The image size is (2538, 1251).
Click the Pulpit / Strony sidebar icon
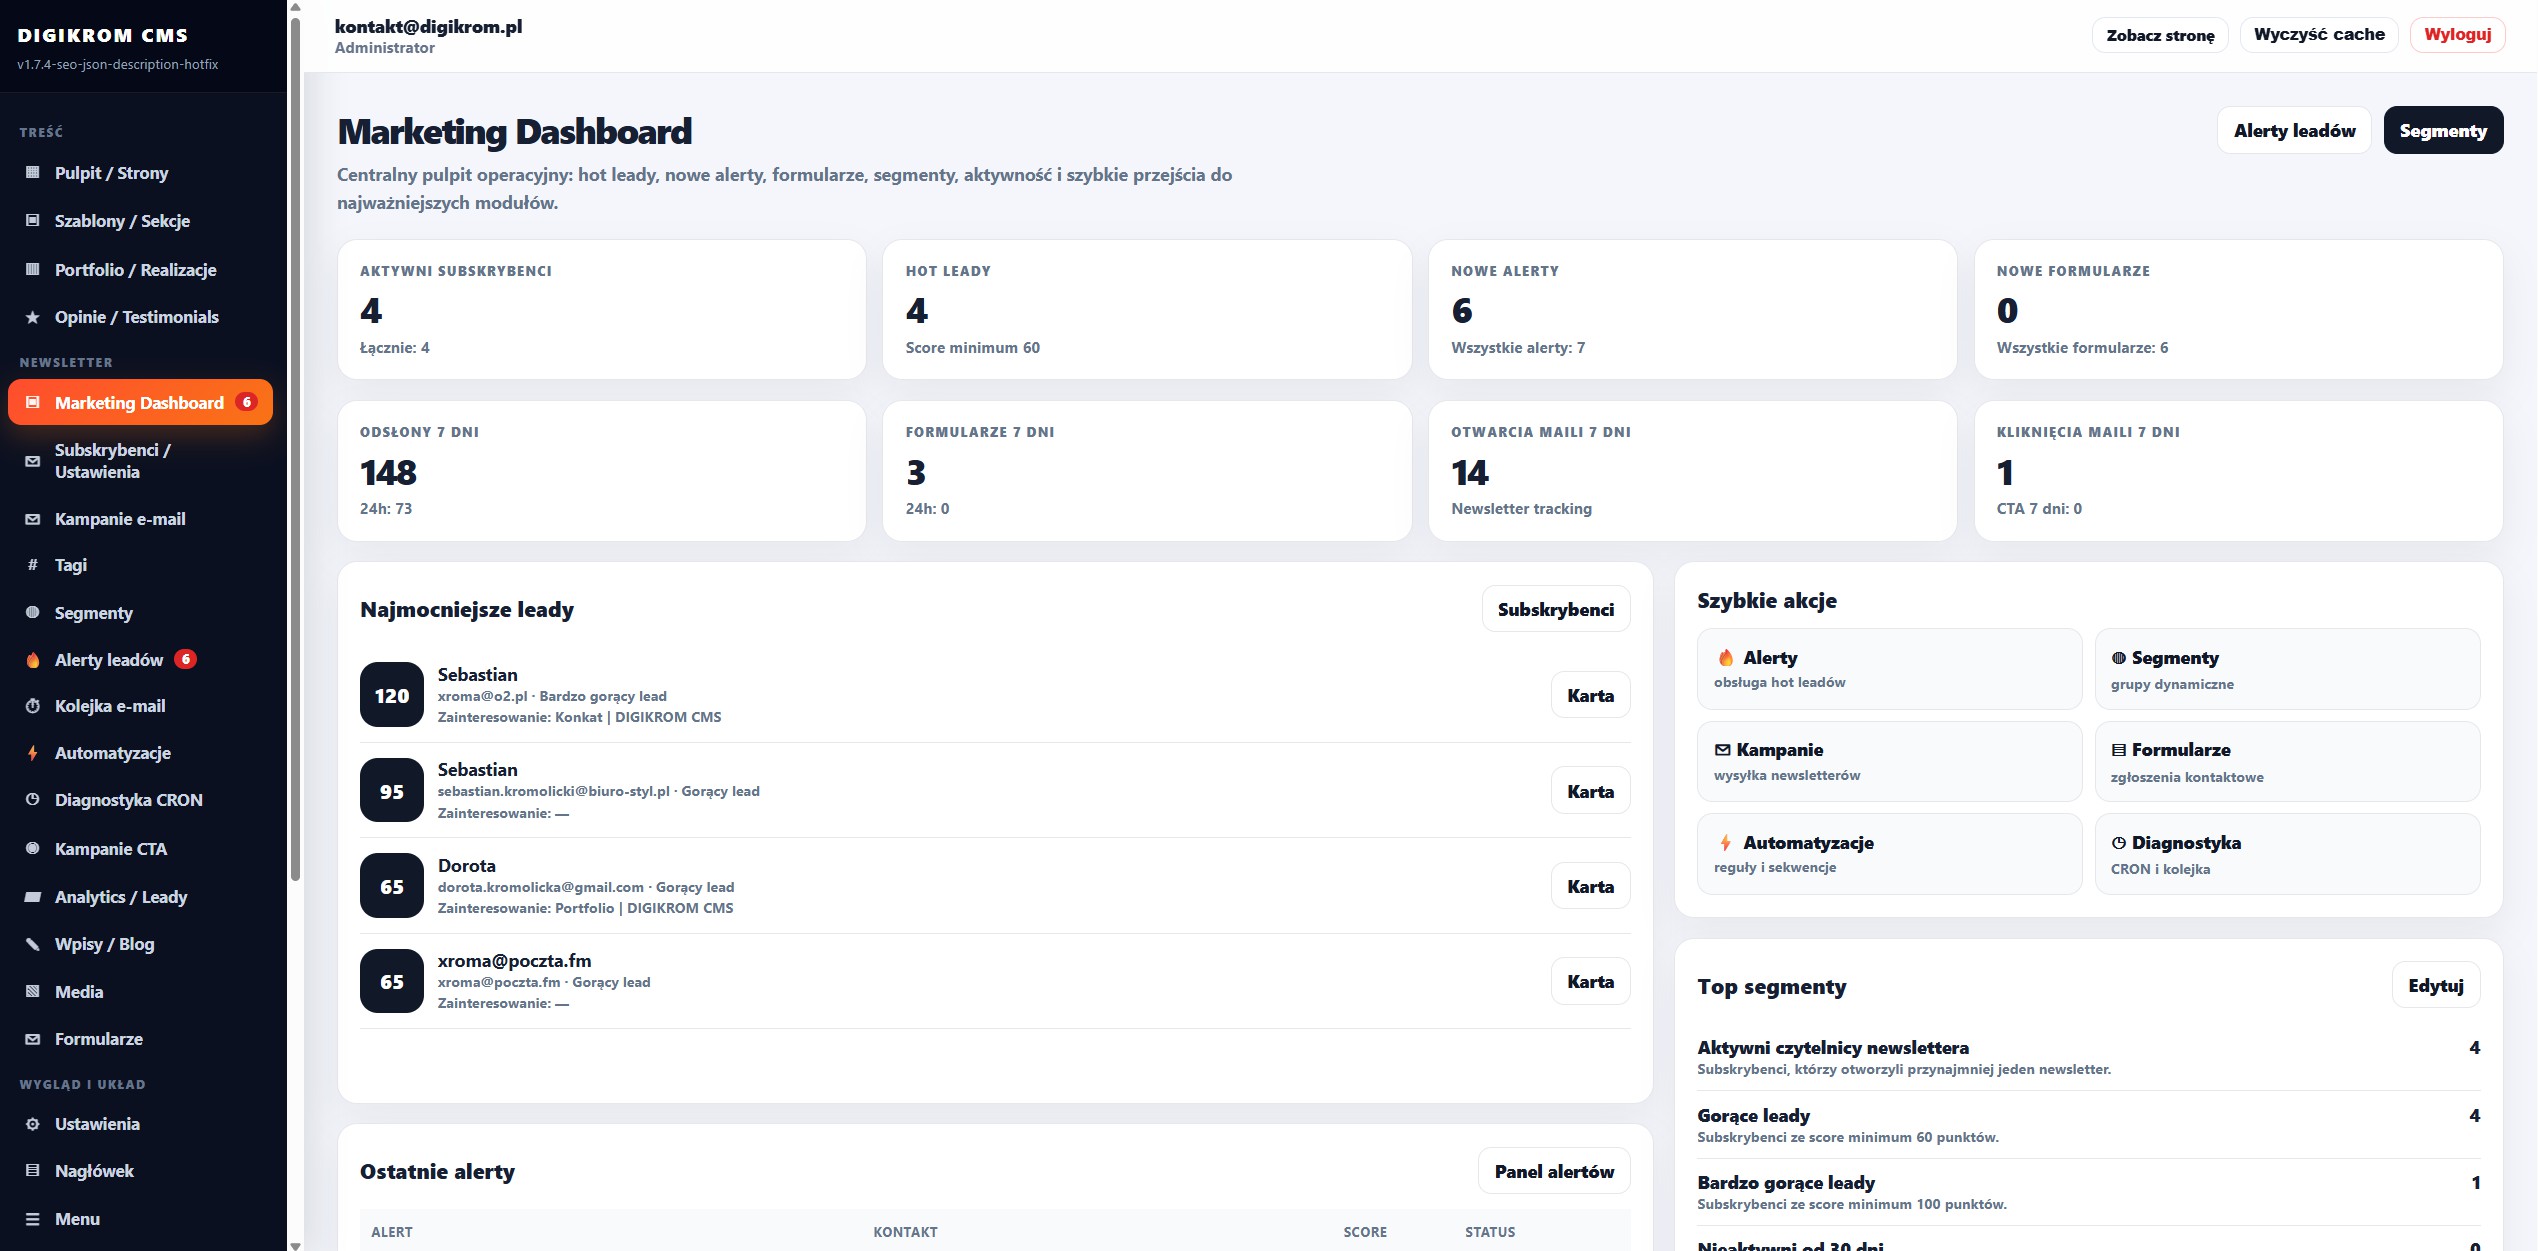pos(33,173)
